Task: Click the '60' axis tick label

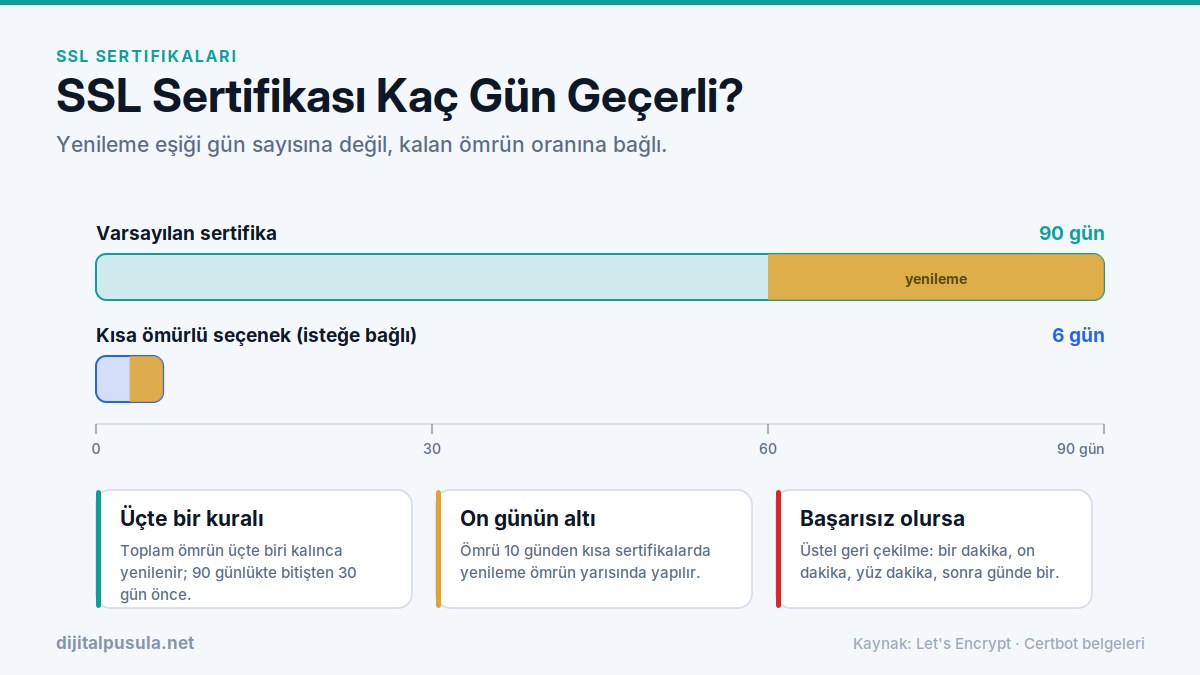Action: [x=768, y=449]
